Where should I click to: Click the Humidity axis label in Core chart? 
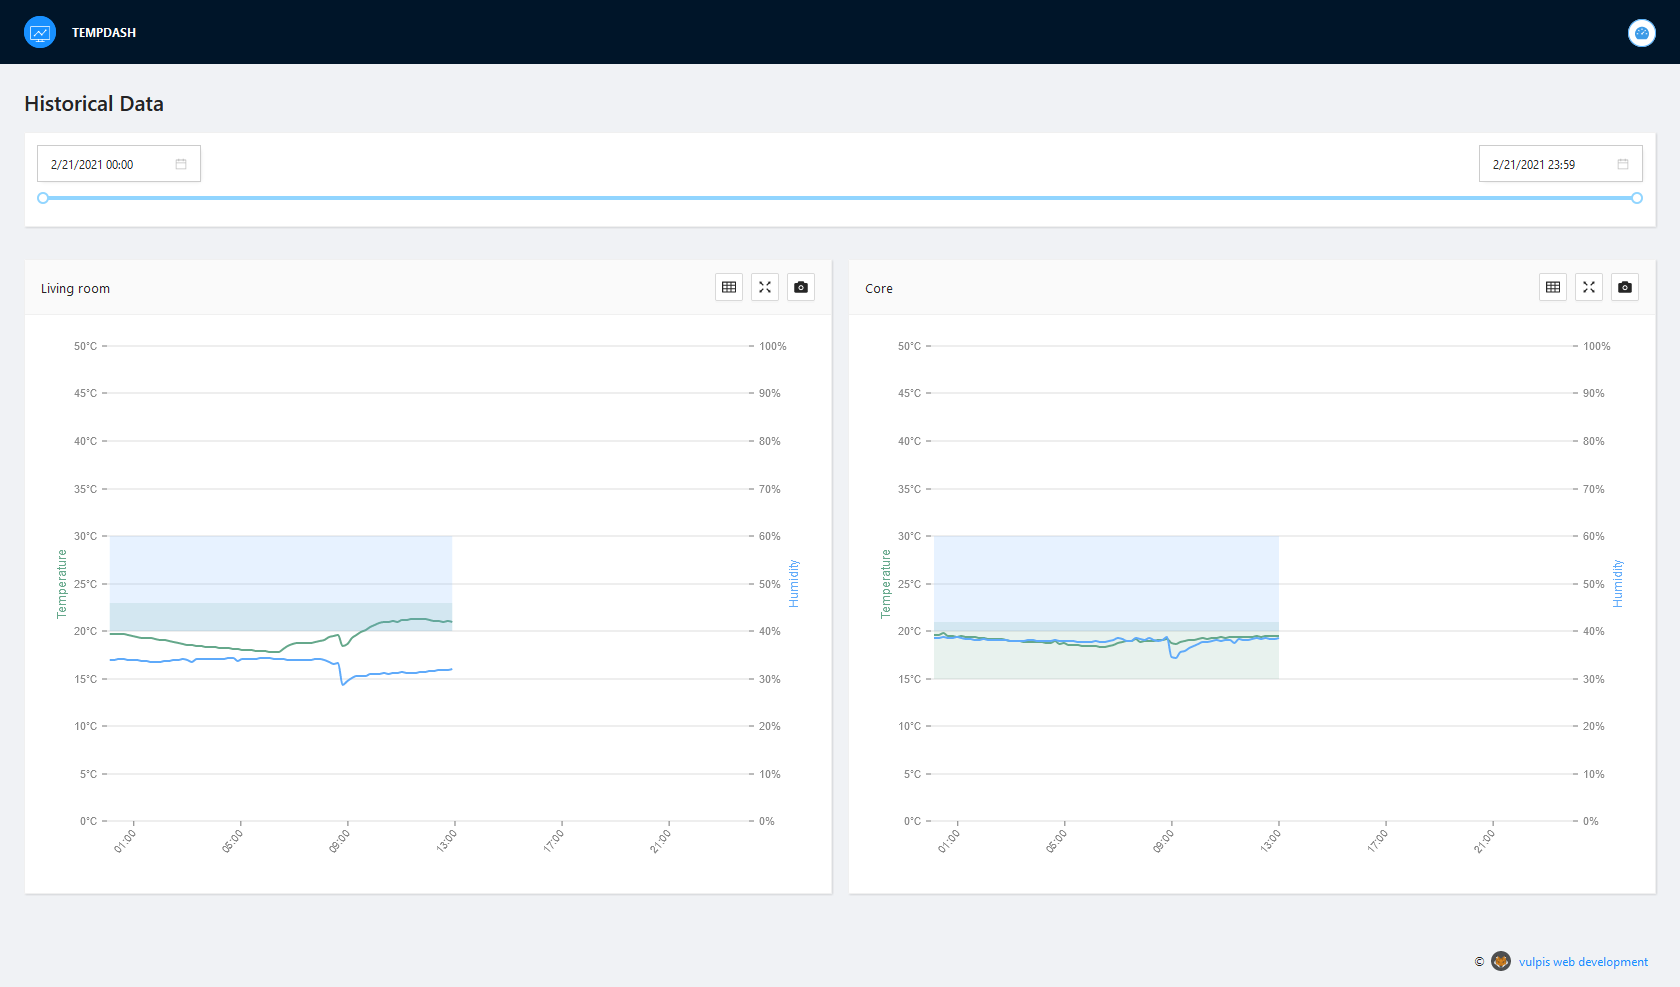click(1618, 584)
